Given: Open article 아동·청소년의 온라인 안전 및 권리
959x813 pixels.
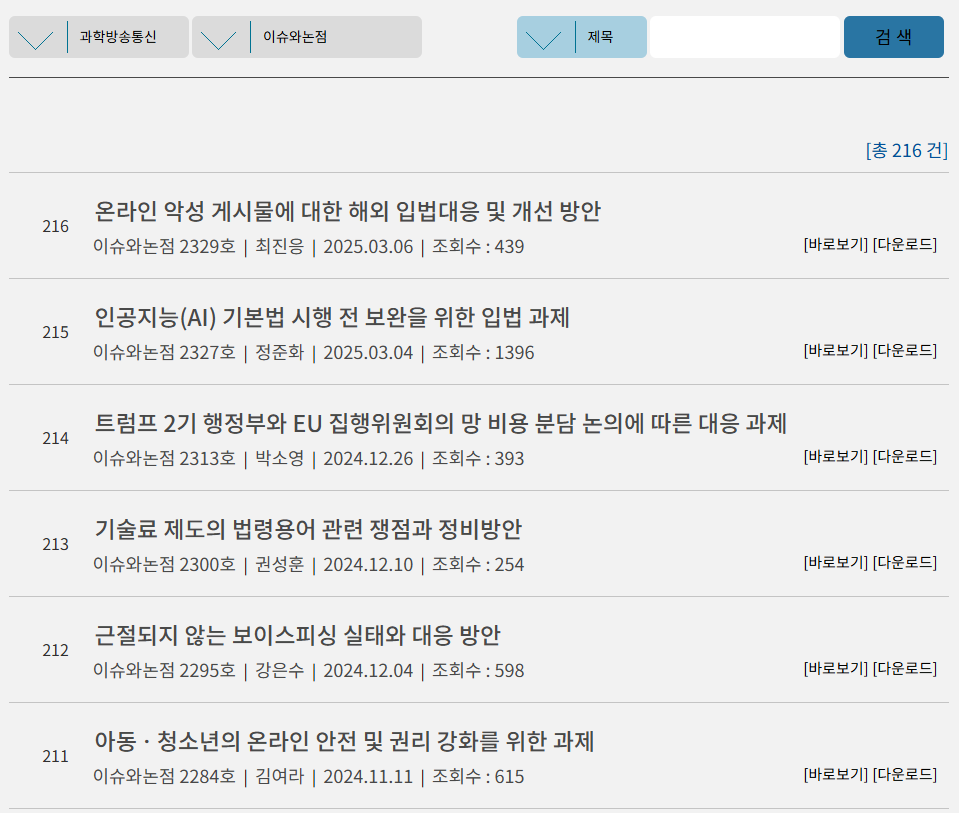Looking at the screenshot, I should pos(344,741).
